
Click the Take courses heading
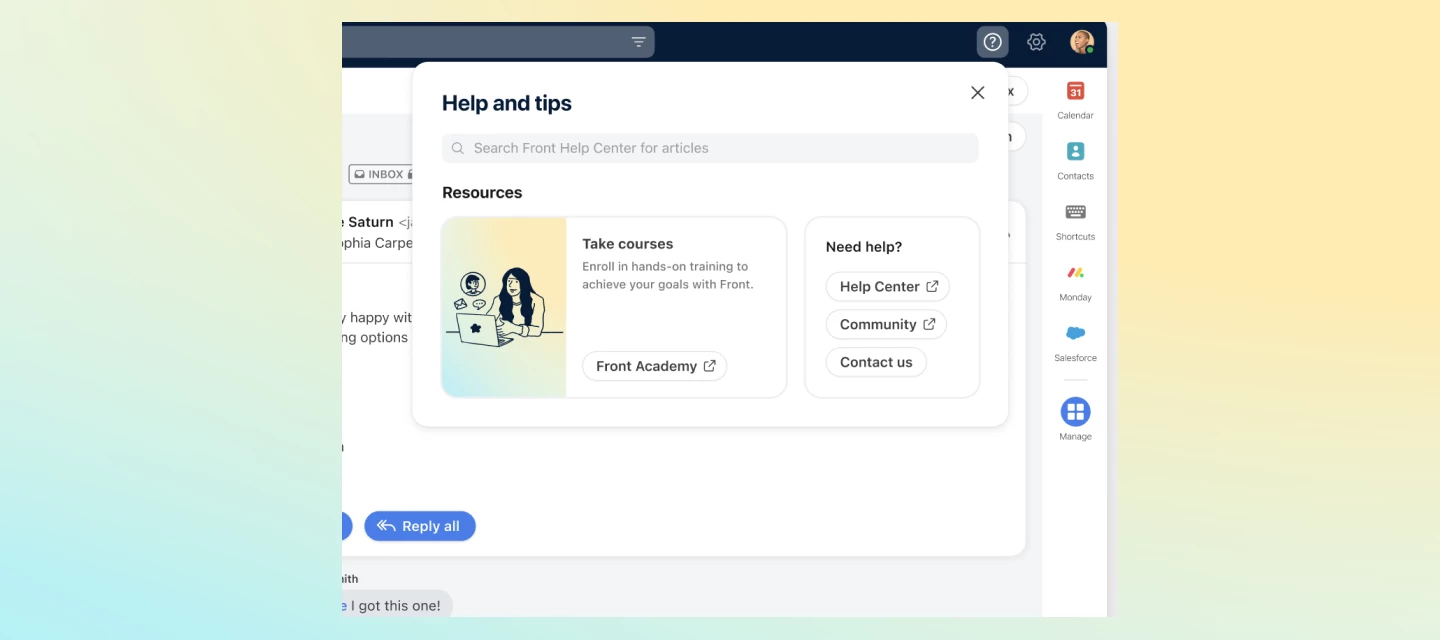(x=628, y=244)
